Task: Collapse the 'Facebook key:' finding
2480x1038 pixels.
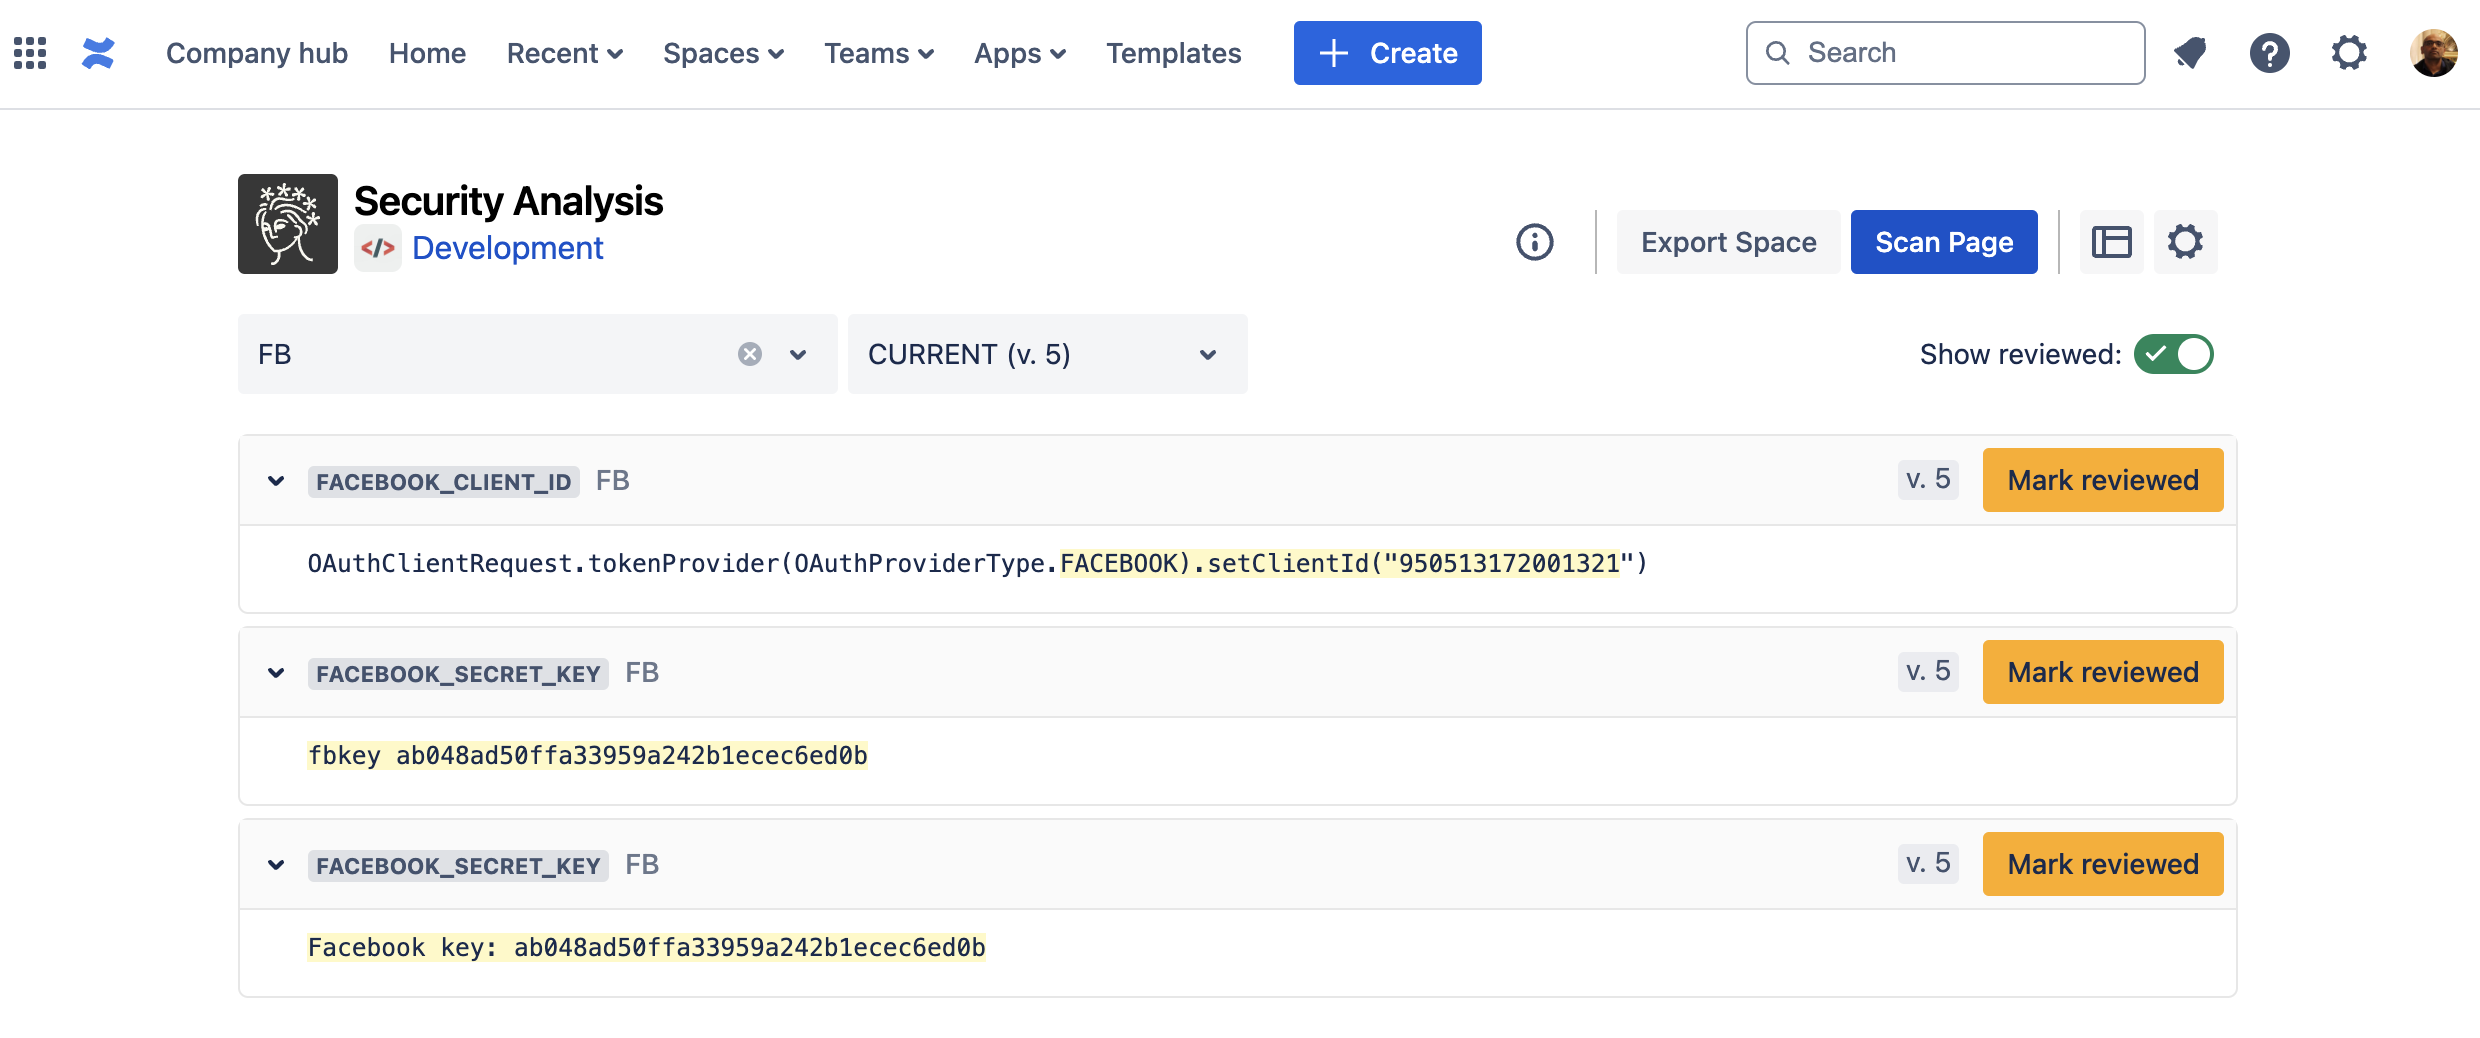Action: (x=276, y=865)
